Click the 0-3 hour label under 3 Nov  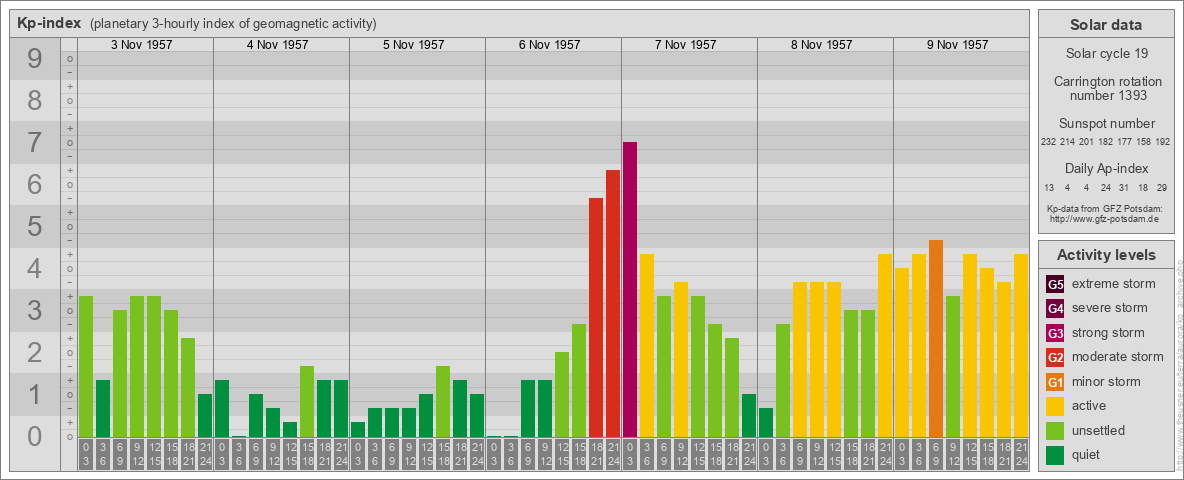86,455
